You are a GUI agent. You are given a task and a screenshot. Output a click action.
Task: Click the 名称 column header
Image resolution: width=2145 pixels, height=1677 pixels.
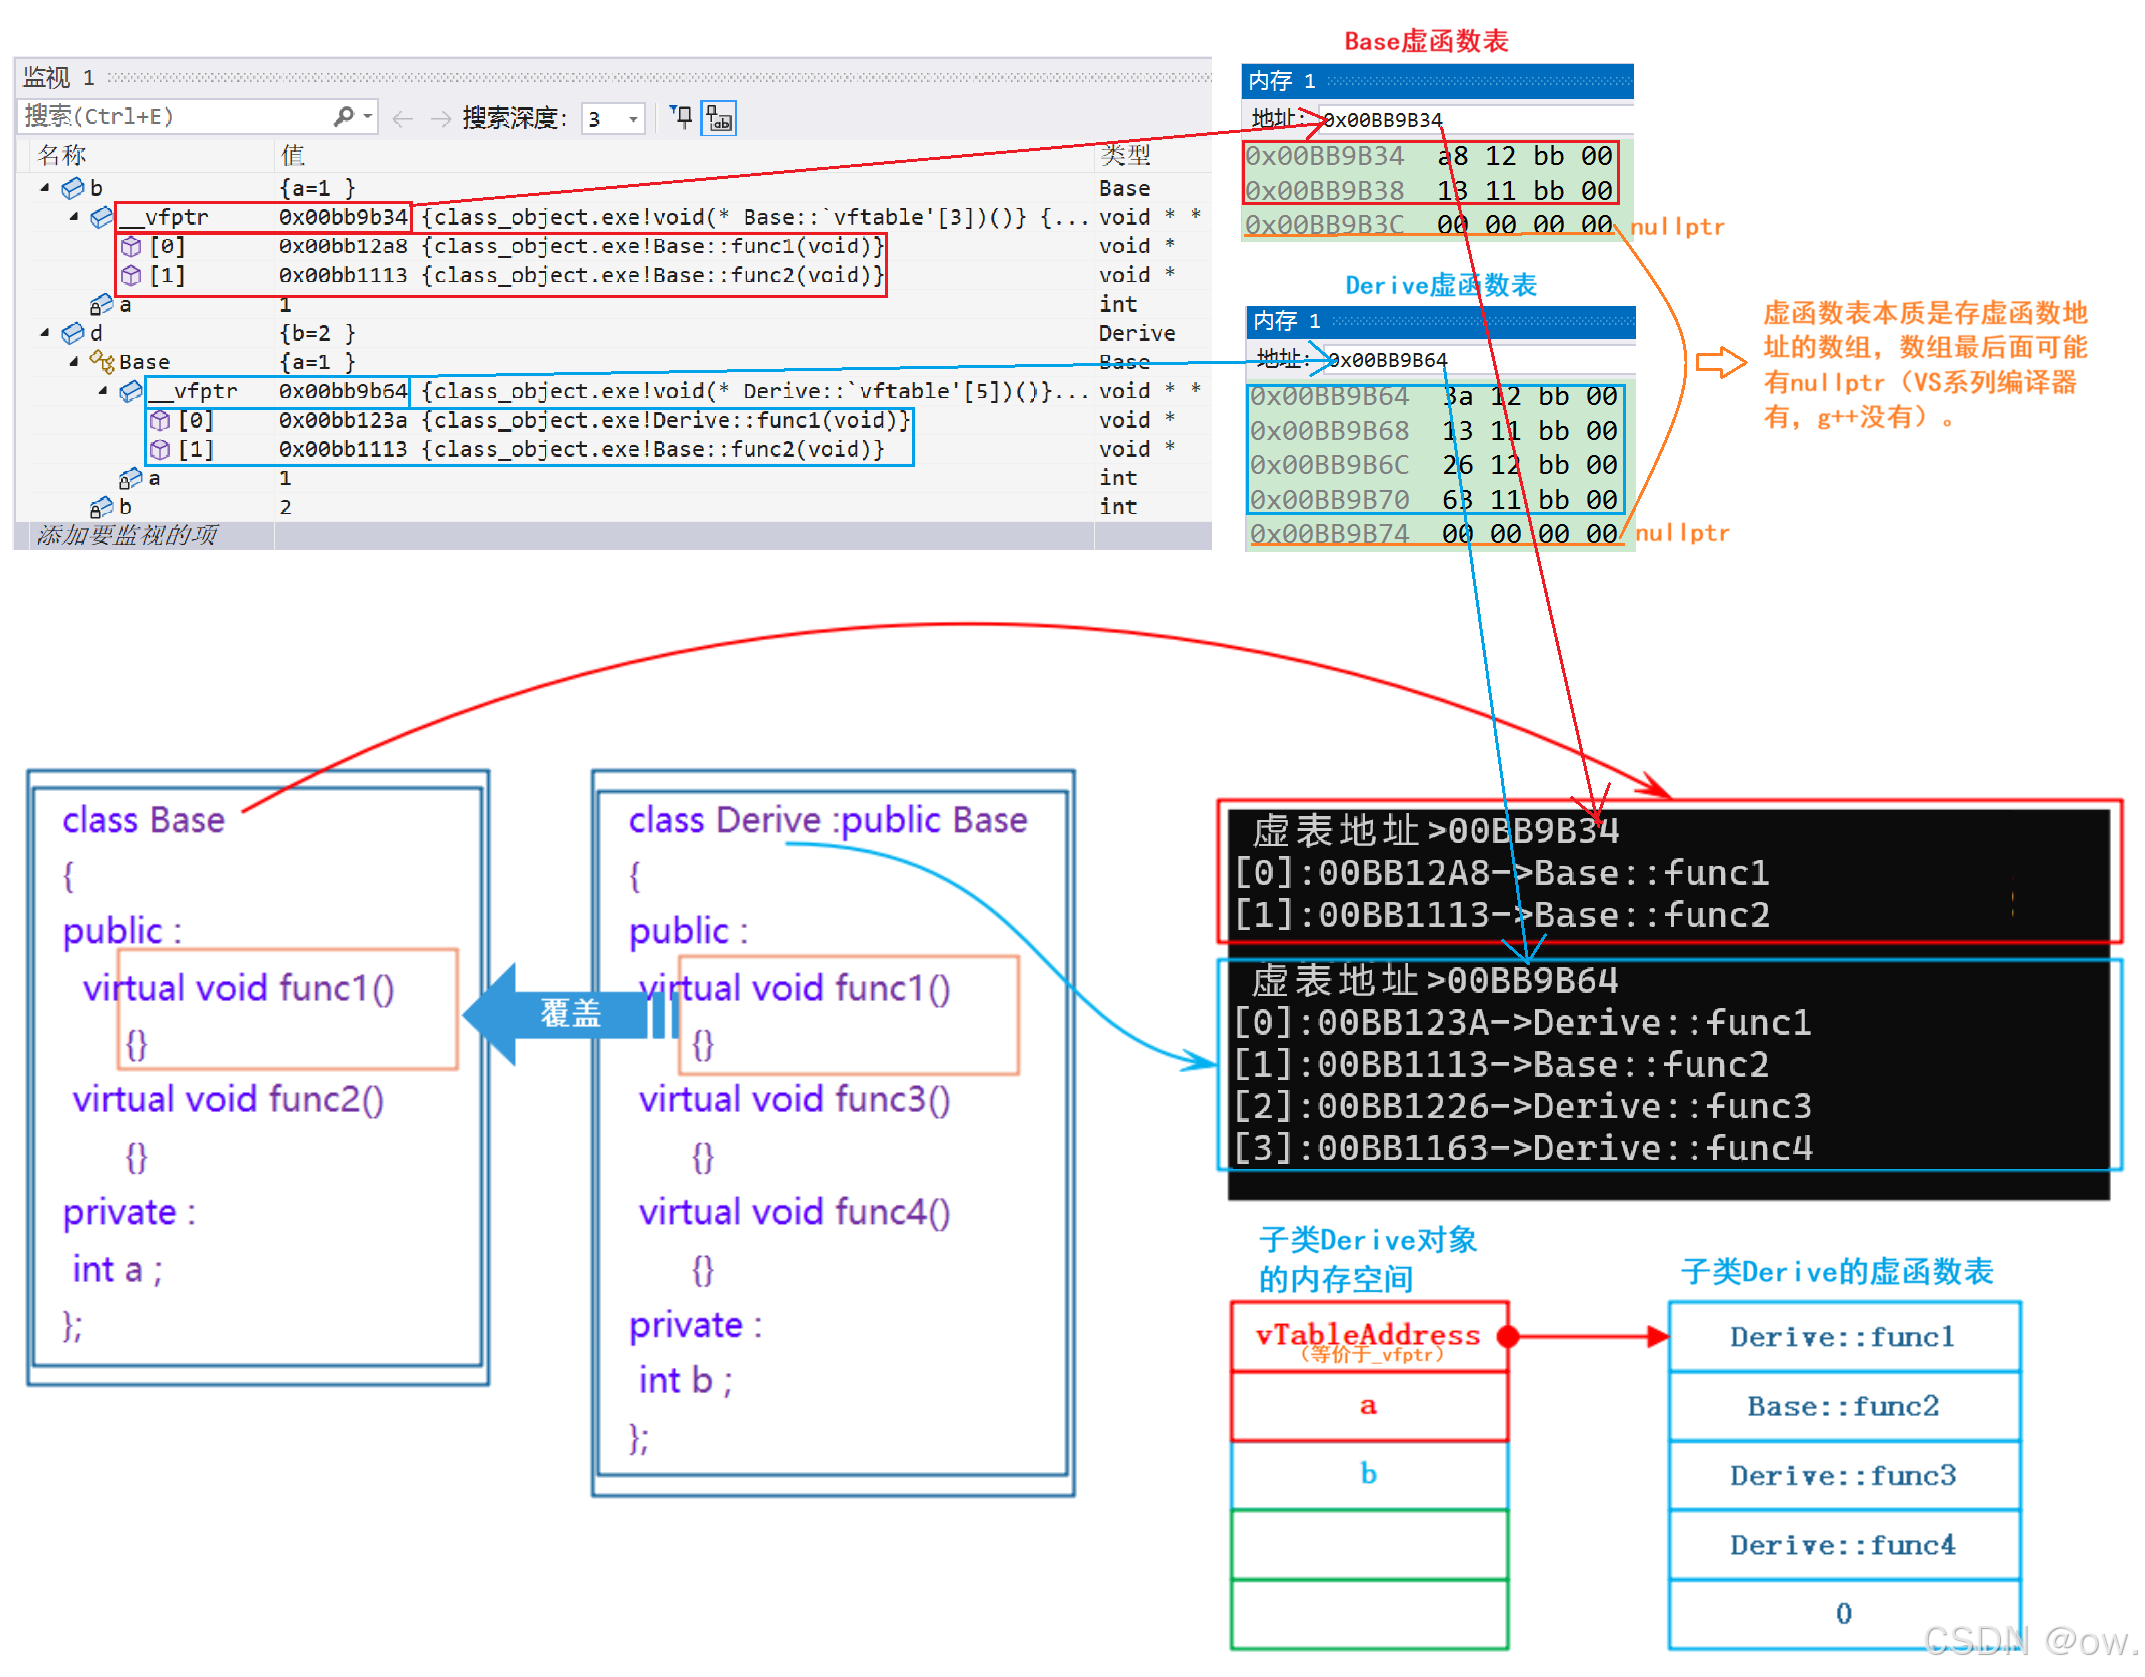click(x=62, y=155)
